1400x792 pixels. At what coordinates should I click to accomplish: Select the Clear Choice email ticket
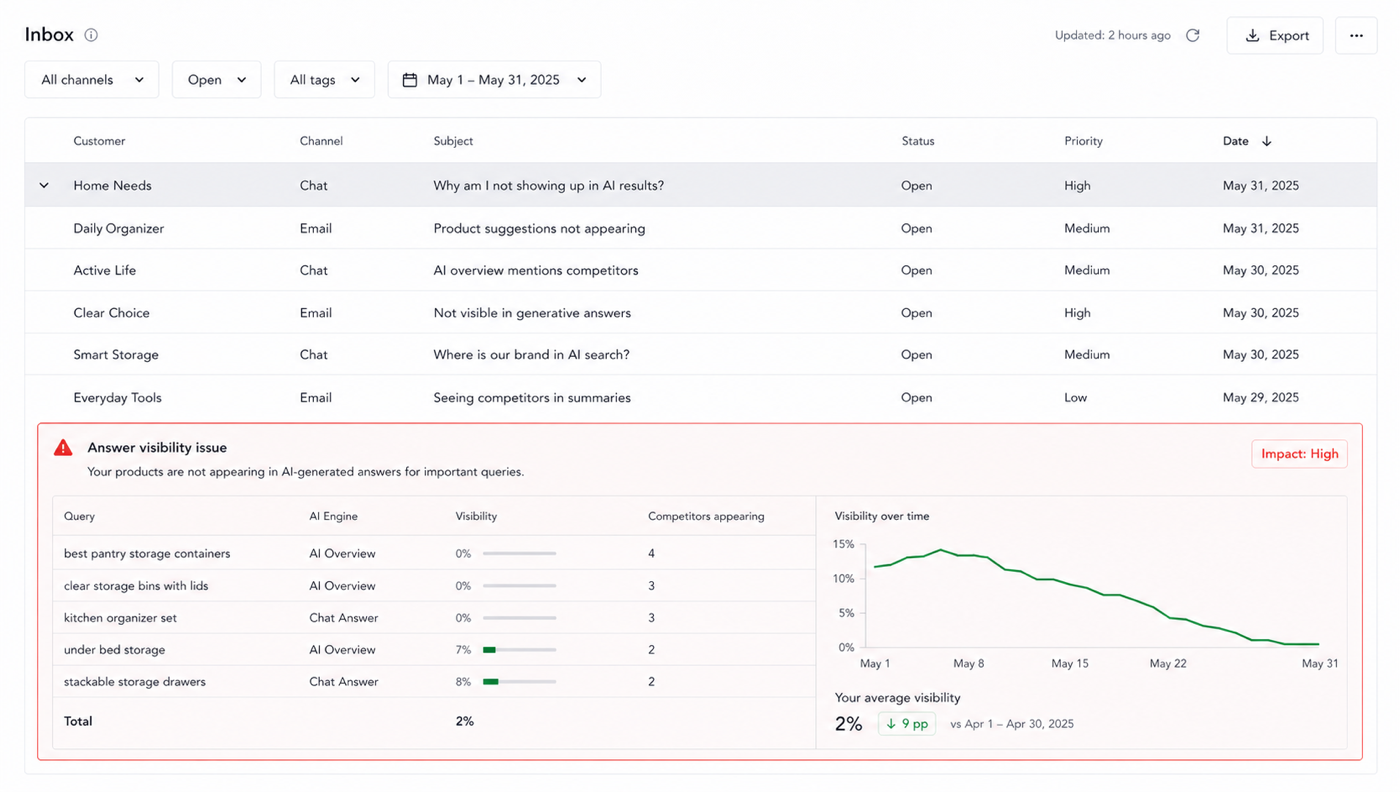(x=700, y=313)
